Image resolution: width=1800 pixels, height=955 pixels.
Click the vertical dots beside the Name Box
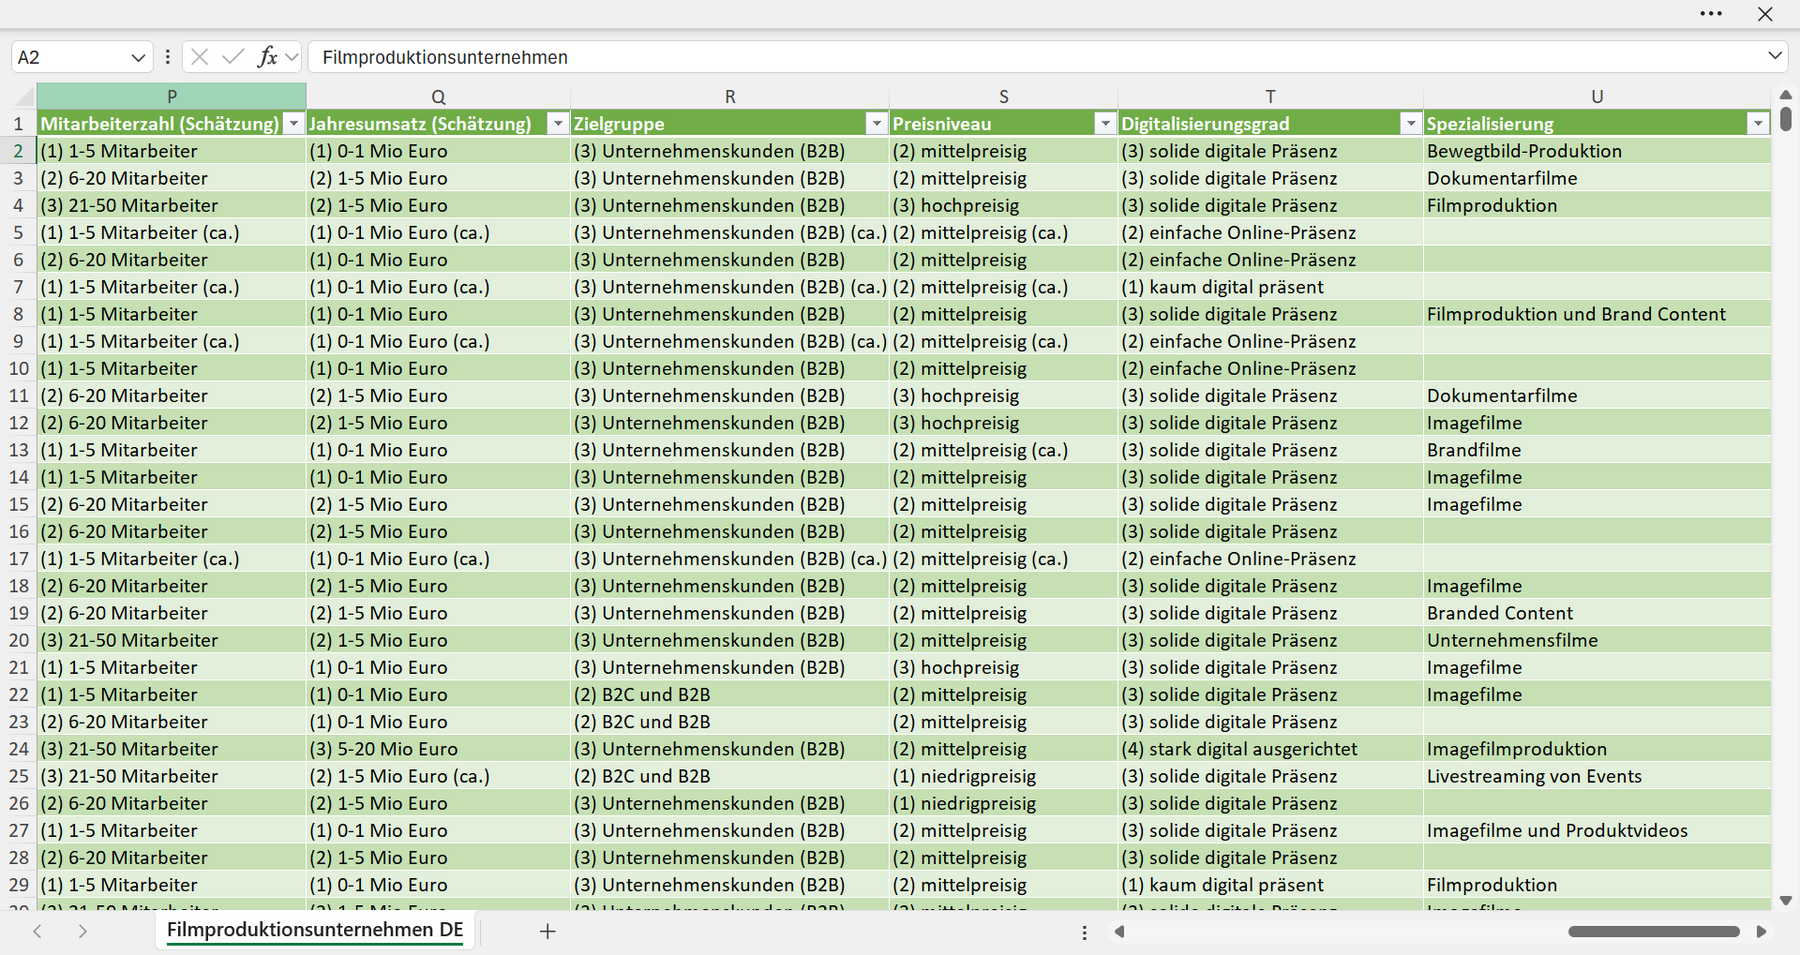pos(167,57)
